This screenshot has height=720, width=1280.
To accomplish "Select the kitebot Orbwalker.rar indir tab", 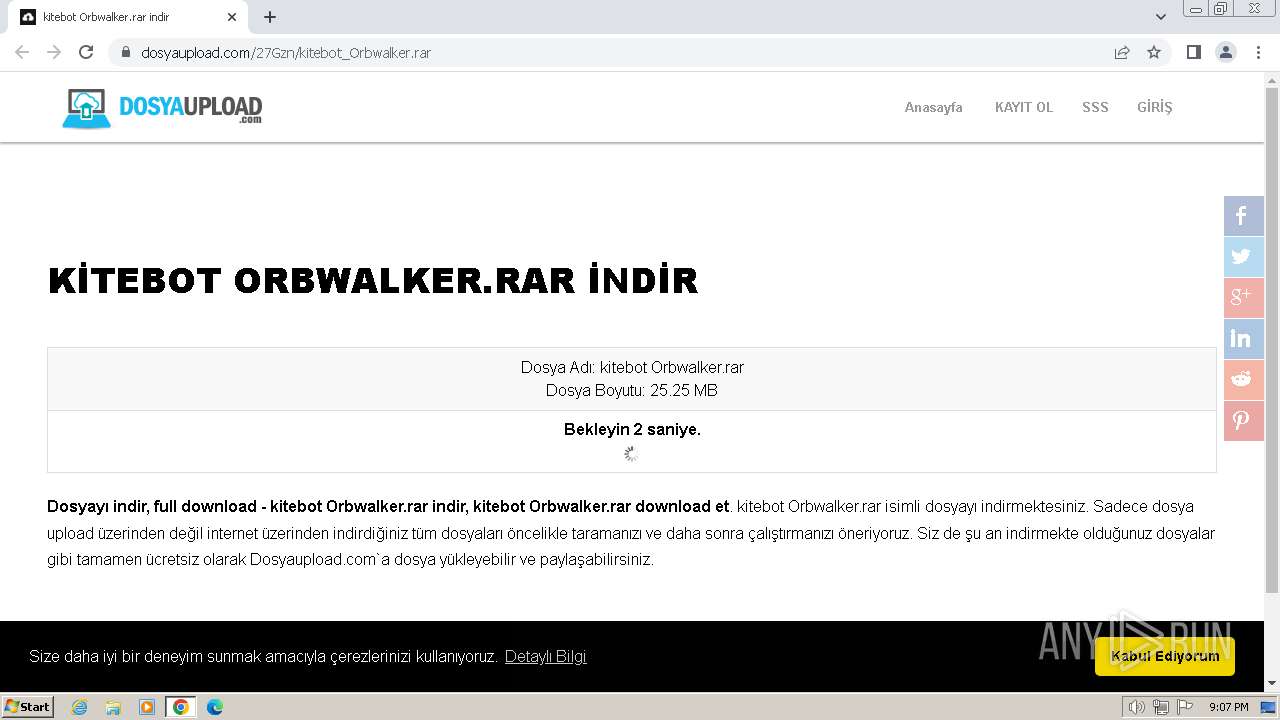I will click(128, 17).
